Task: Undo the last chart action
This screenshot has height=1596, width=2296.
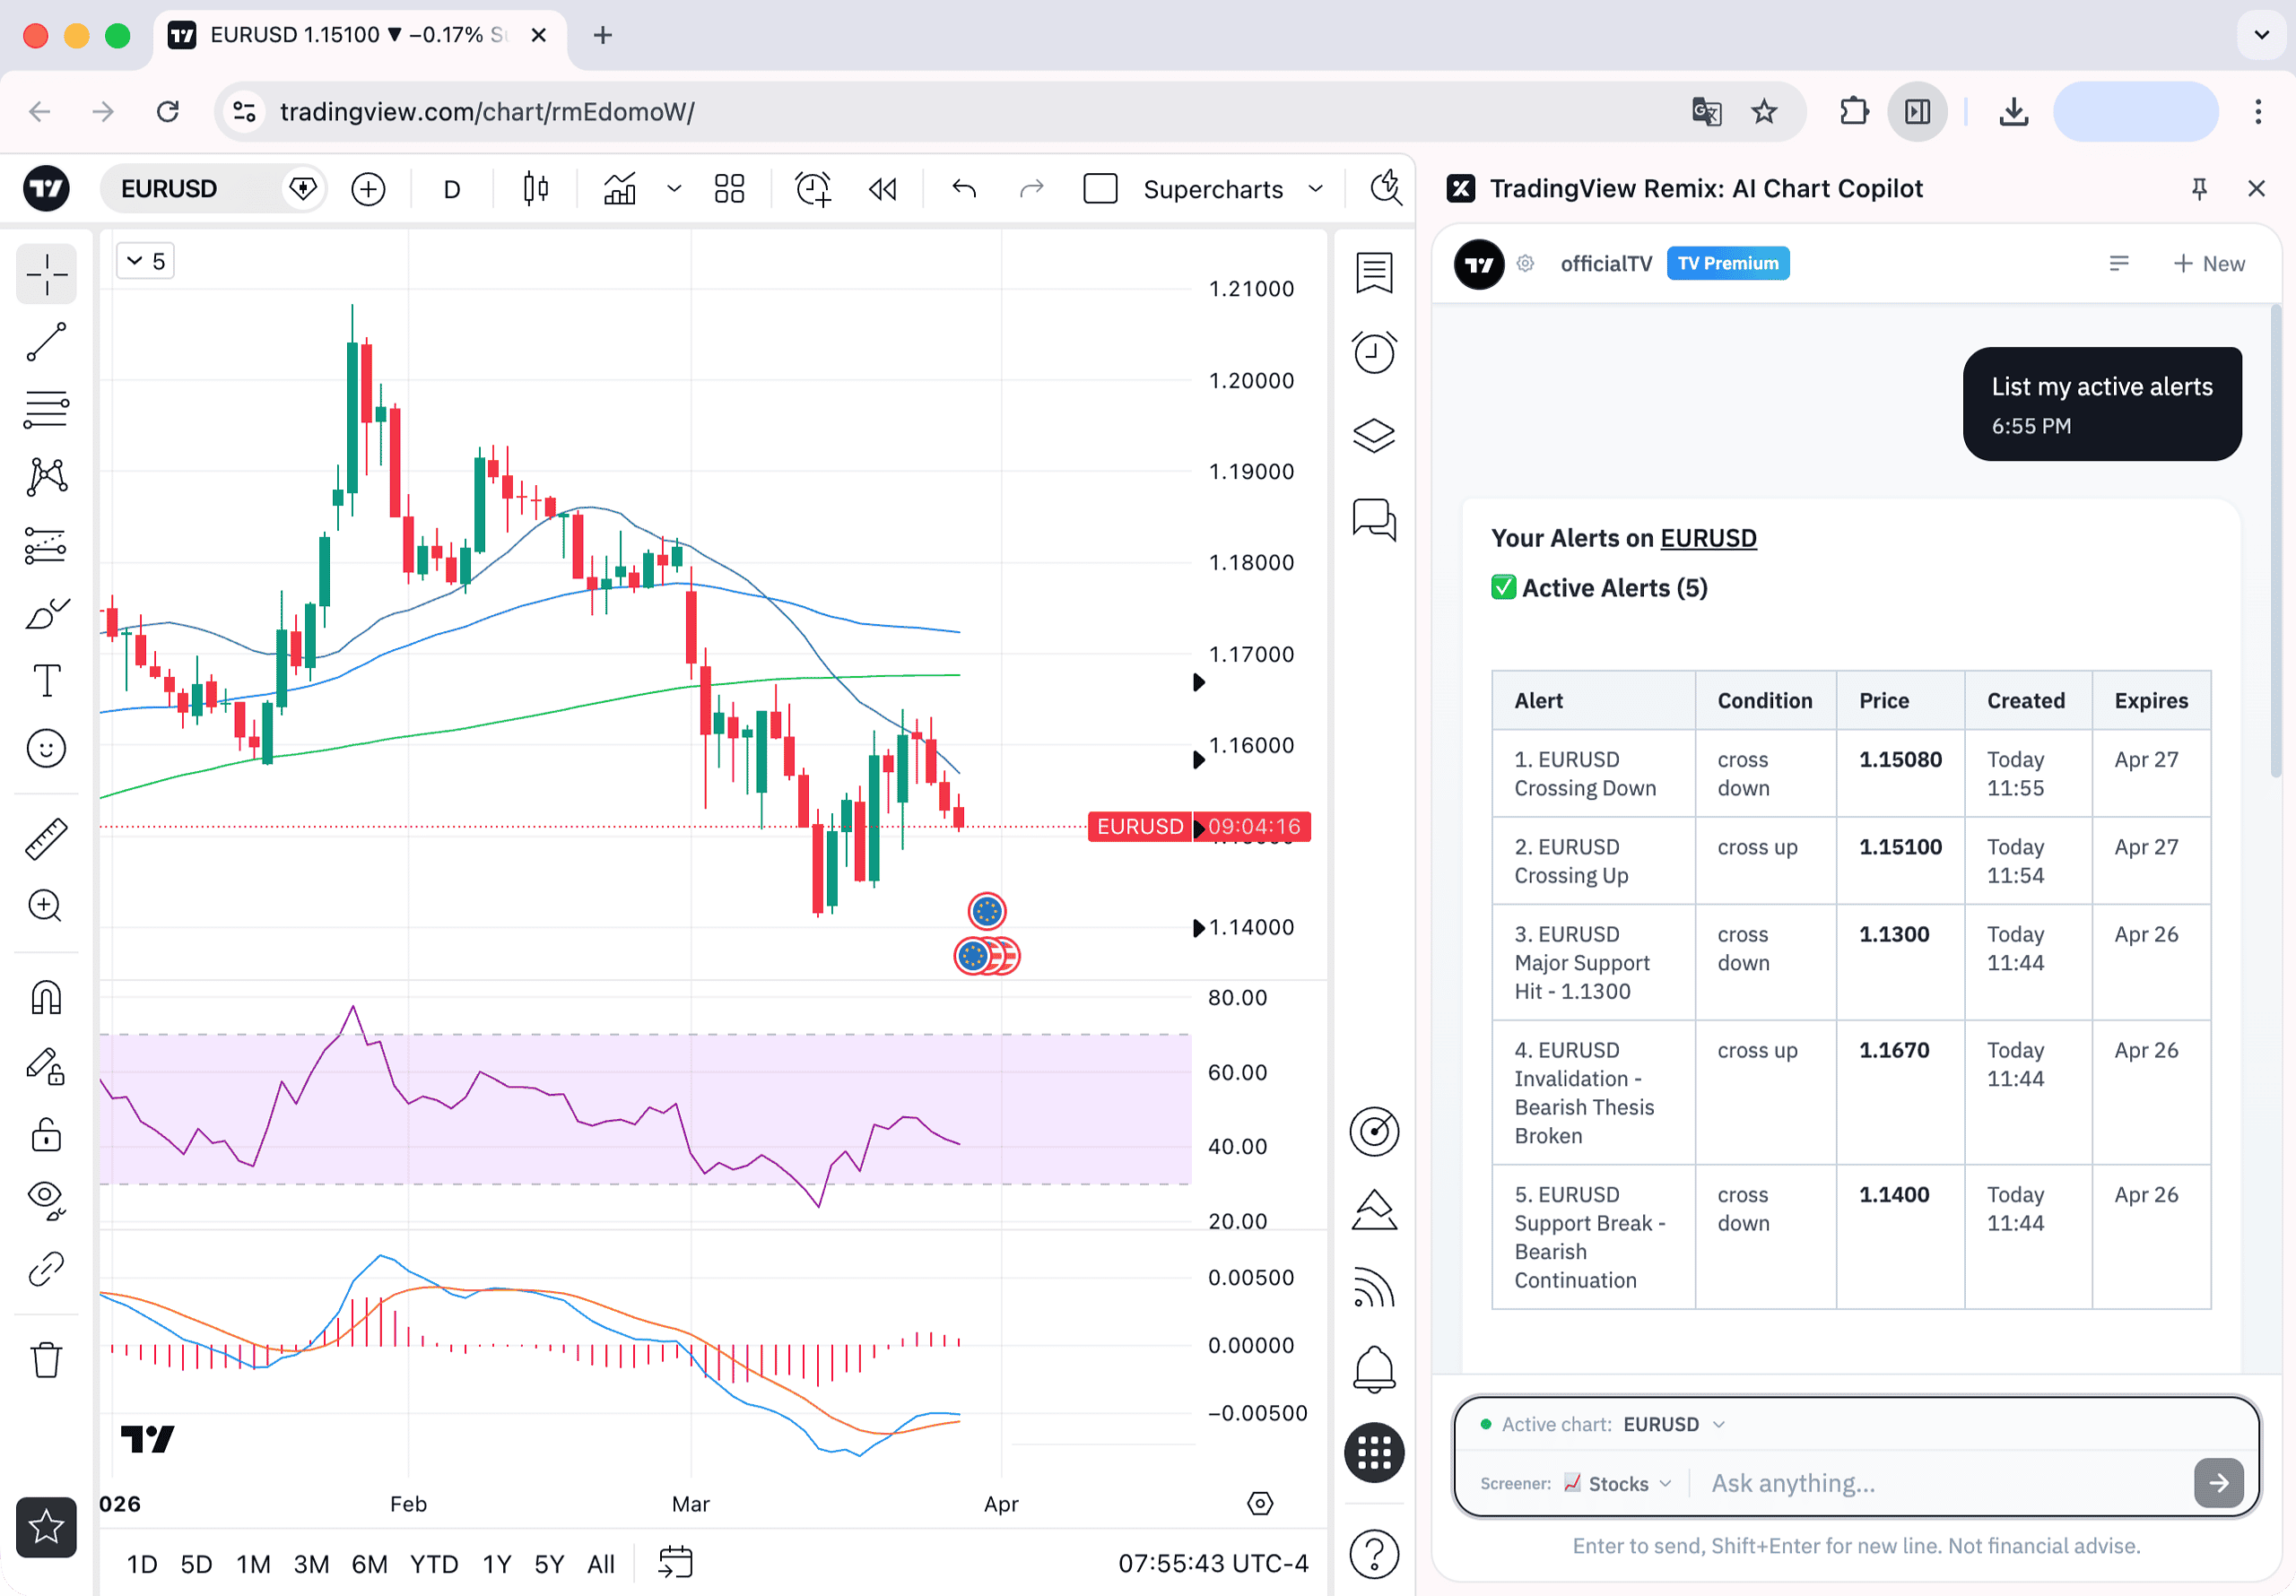Action: (964, 189)
